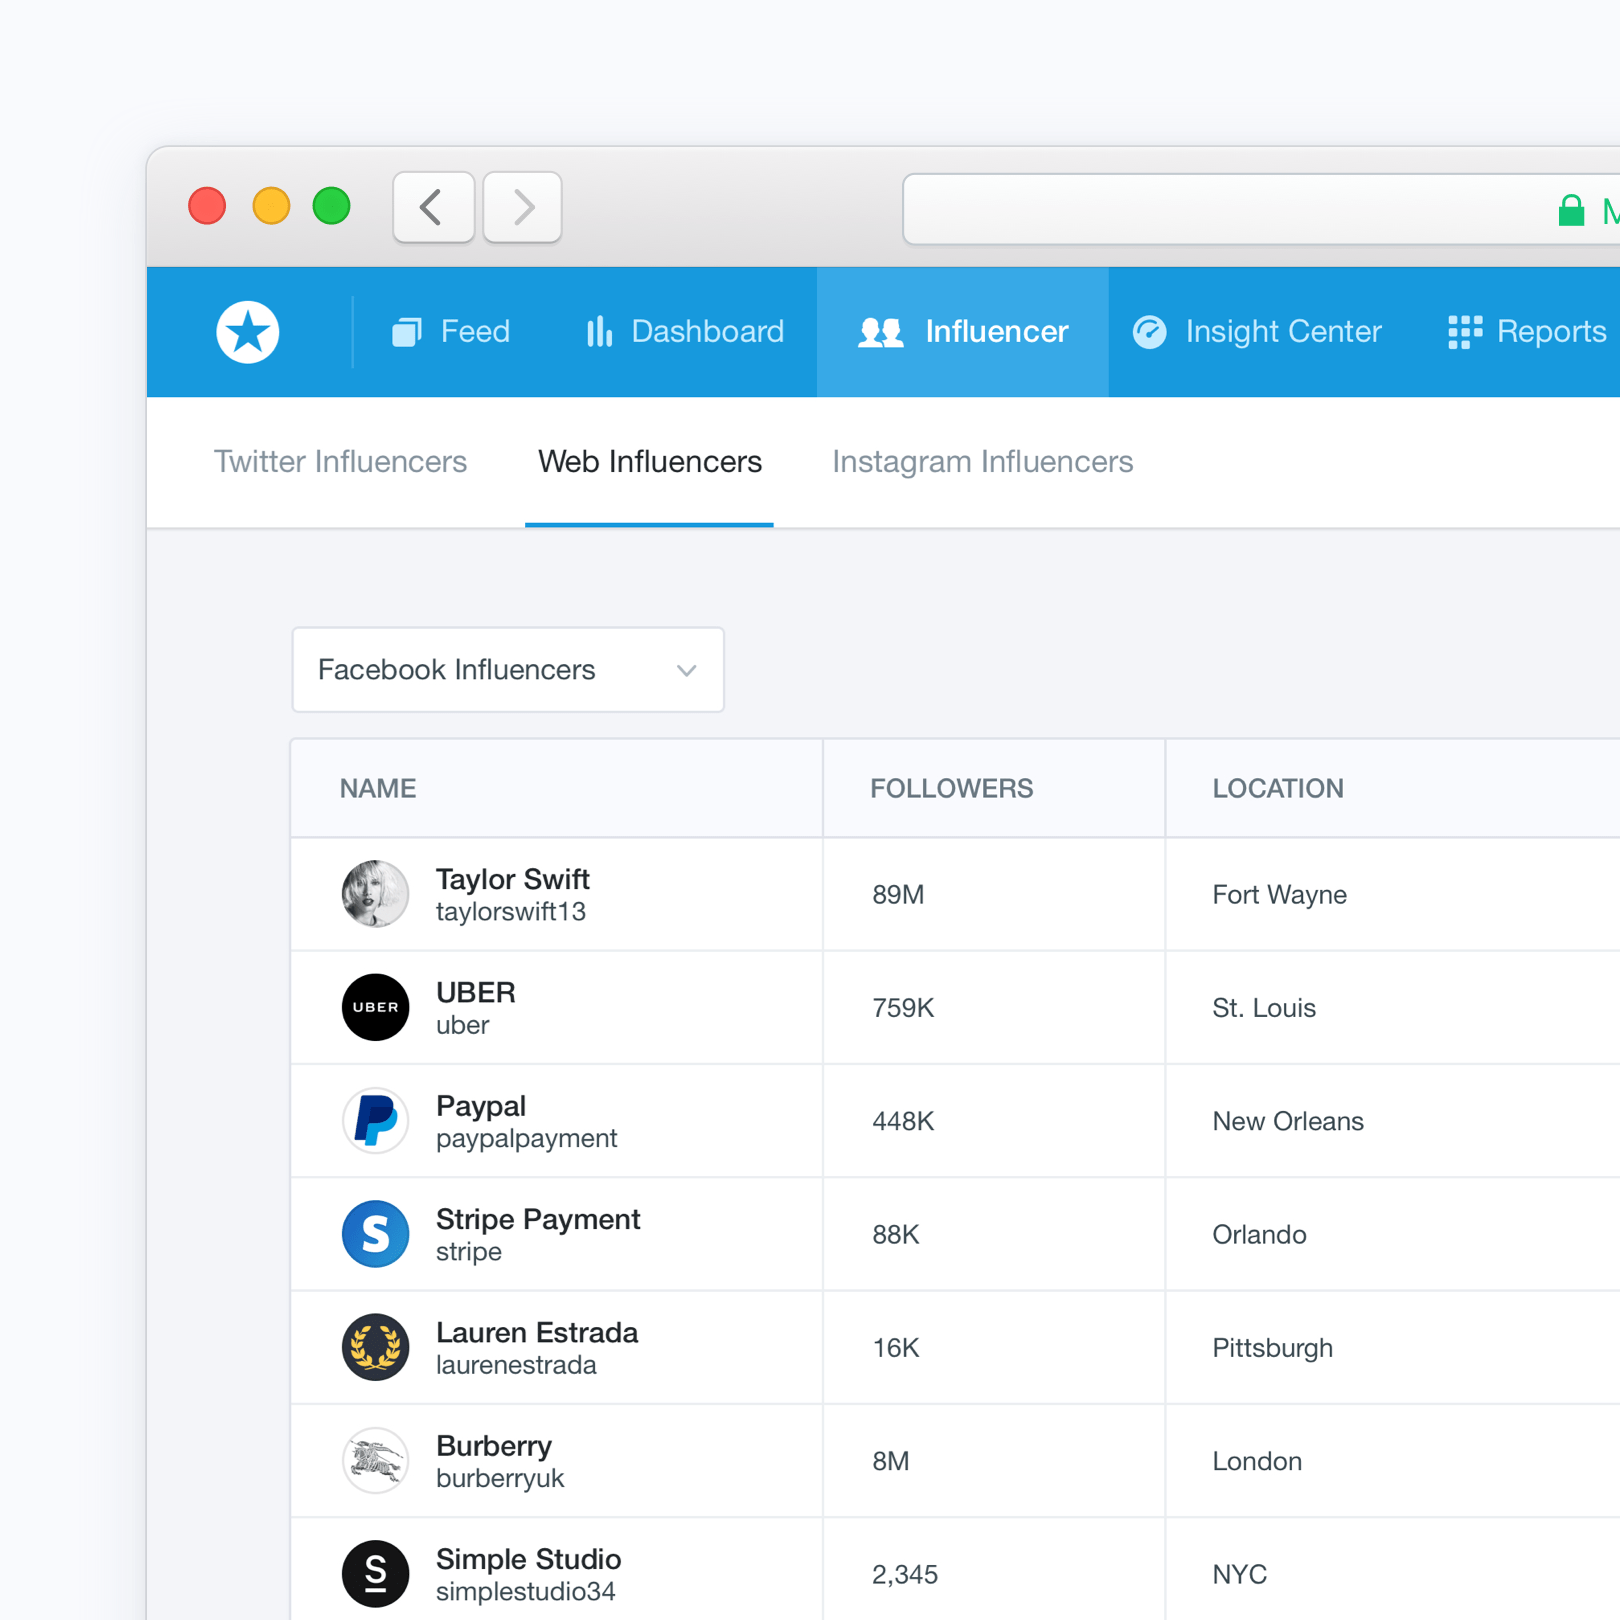The height and width of the screenshot is (1620, 1620).
Task: Click Taylor Swift's avatar
Action: [375, 894]
